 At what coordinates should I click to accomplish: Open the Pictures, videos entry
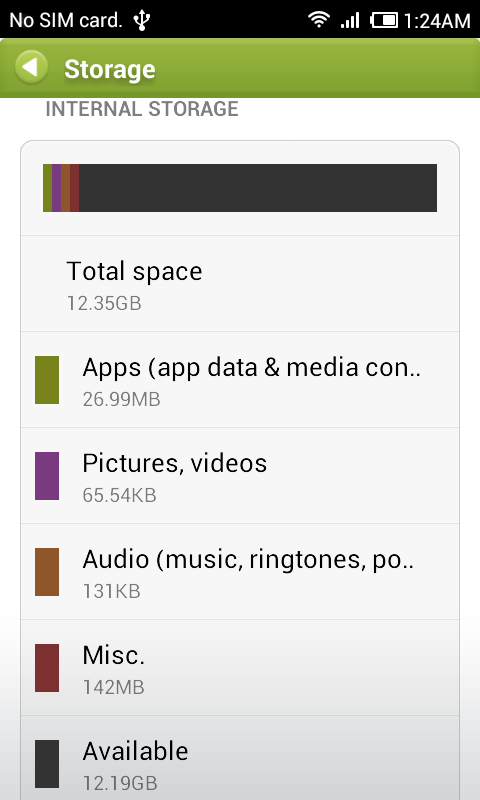click(240, 476)
